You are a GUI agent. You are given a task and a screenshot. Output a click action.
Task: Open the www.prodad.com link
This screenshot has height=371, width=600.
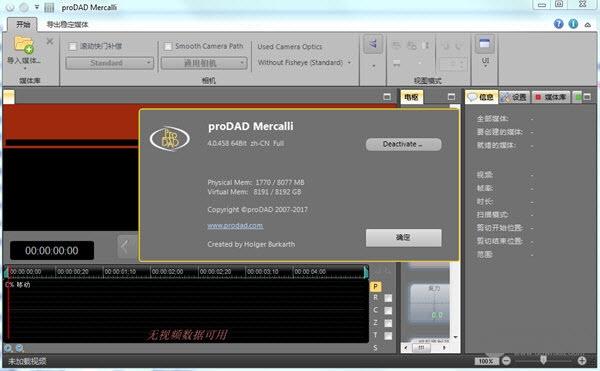235,226
